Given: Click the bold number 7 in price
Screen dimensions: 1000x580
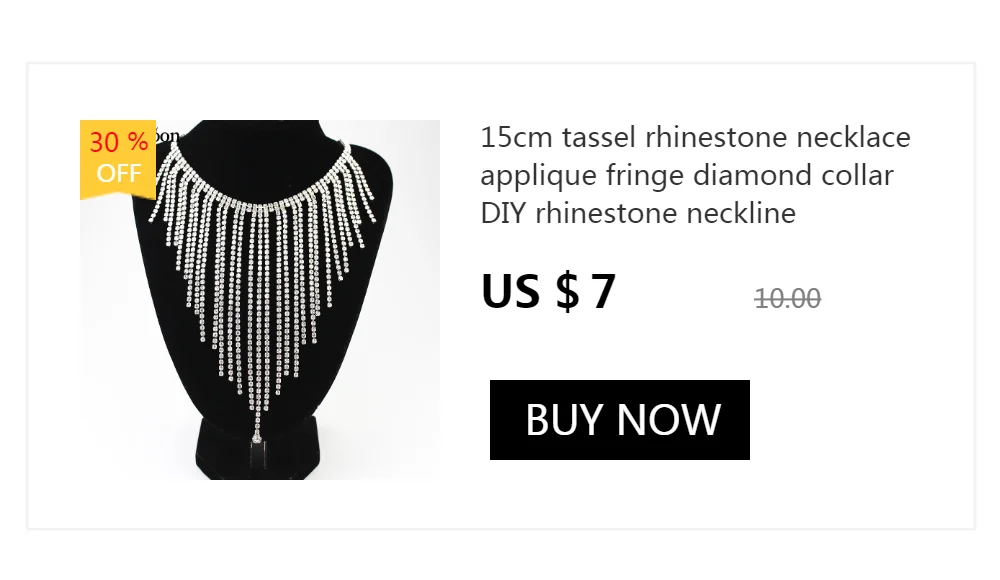Looking at the screenshot, I should click(x=603, y=291).
